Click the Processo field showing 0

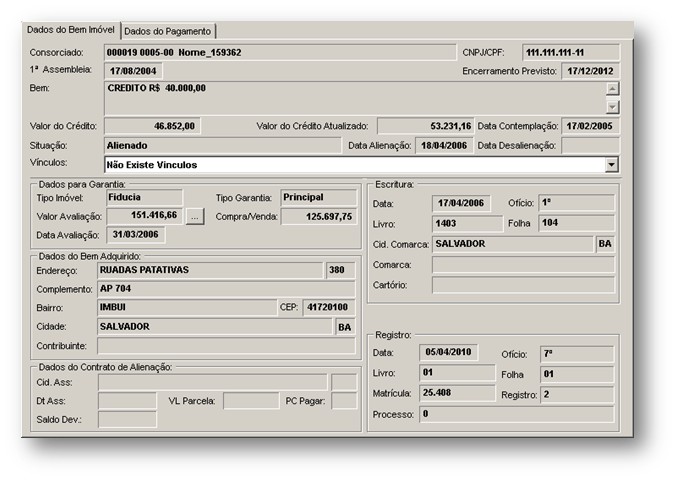pos(516,414)
